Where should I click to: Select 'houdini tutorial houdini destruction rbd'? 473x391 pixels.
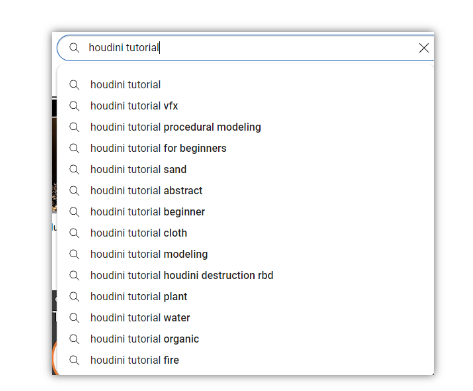pos(246,275)
